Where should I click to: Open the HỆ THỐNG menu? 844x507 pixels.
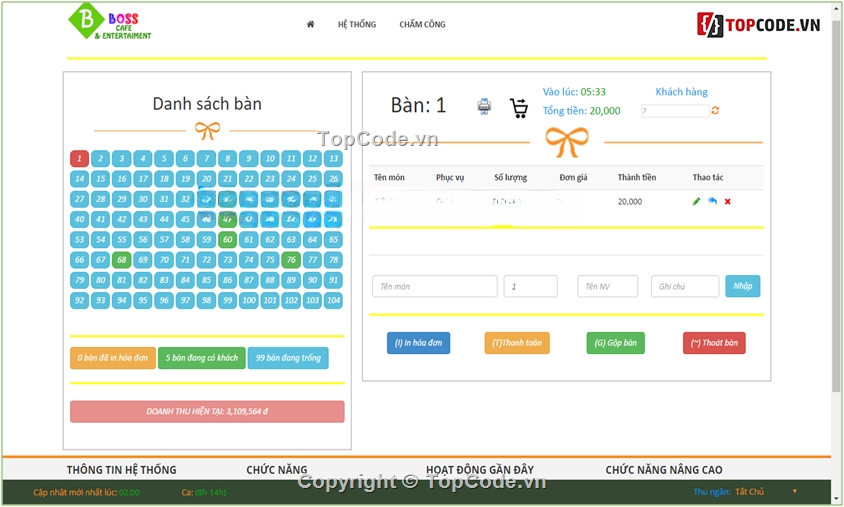click(x=357, y=24)
